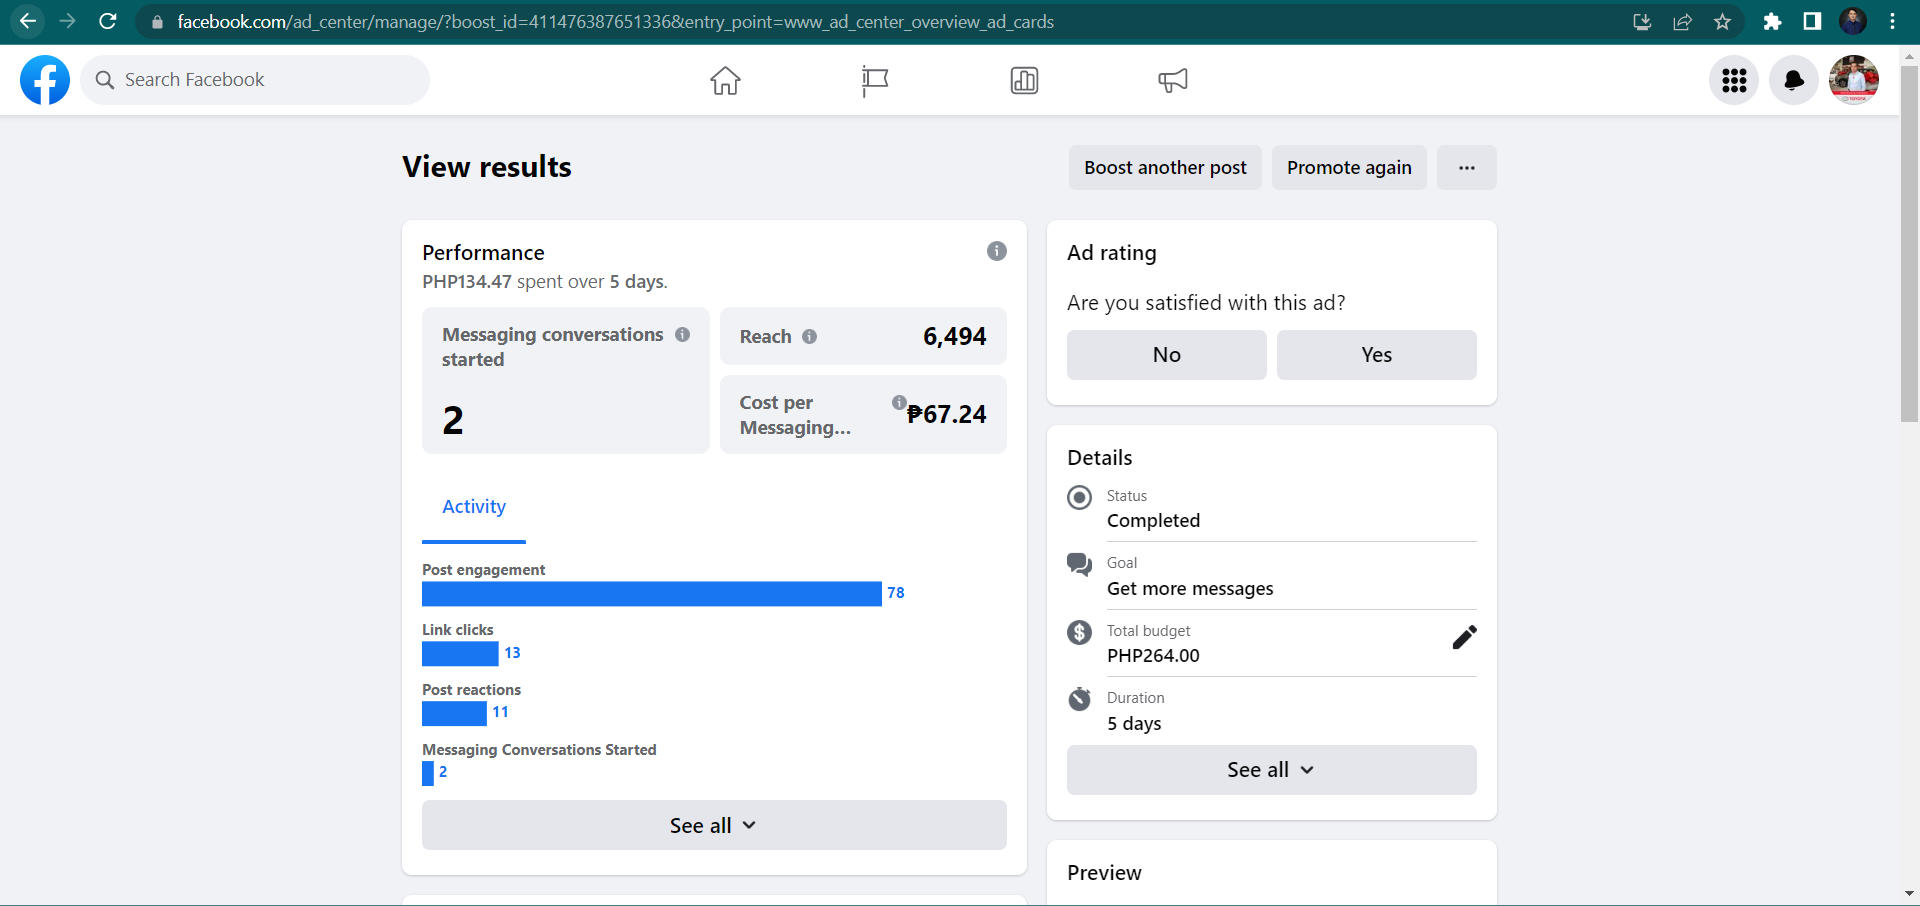Open the account profile picture menu
The image size is (1920, 906).
click(x=1854, y=80)
